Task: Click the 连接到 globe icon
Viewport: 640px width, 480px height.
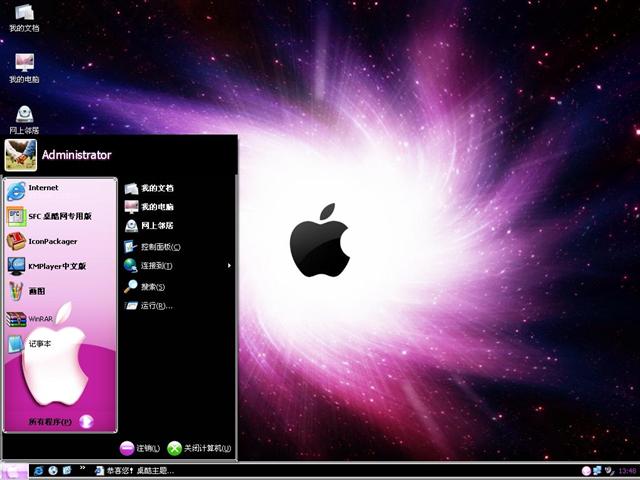Action: click(x=131, y=266)
